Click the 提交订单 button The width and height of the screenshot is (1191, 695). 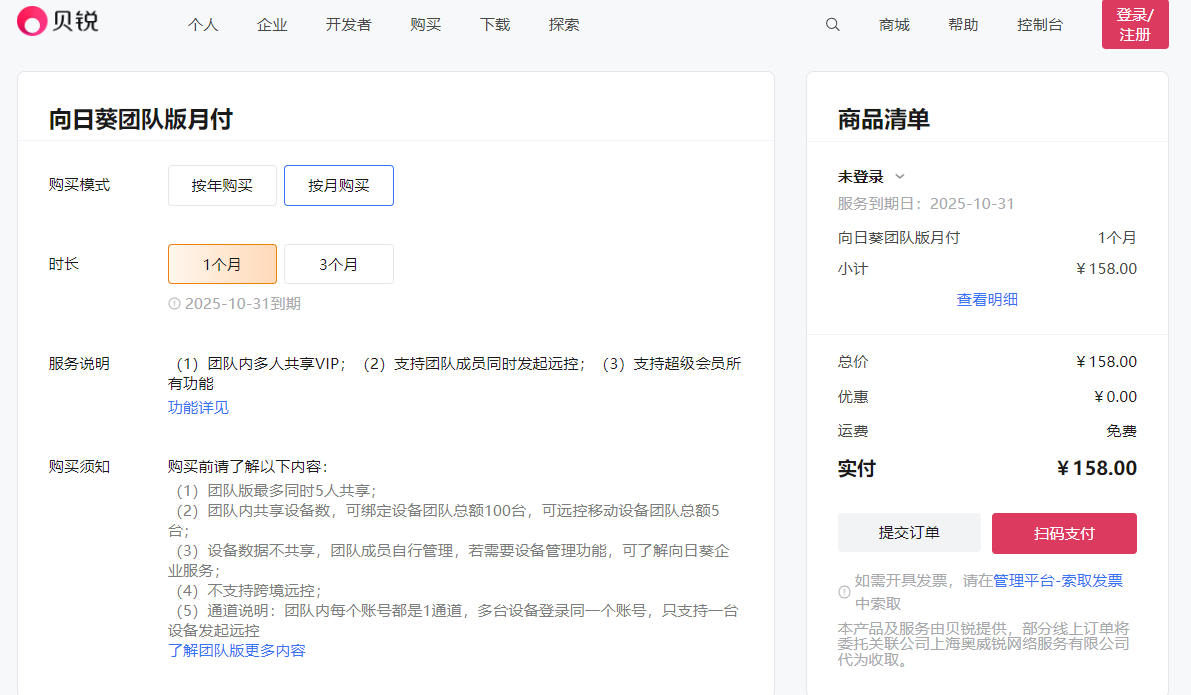pyautogui.click(x=909, y=533)
